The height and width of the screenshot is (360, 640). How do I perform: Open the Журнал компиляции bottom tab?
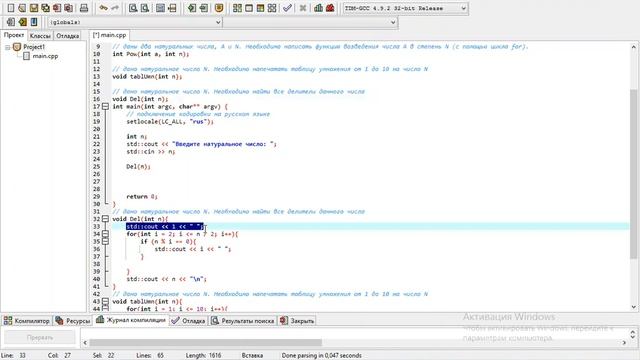pos(131,320)
